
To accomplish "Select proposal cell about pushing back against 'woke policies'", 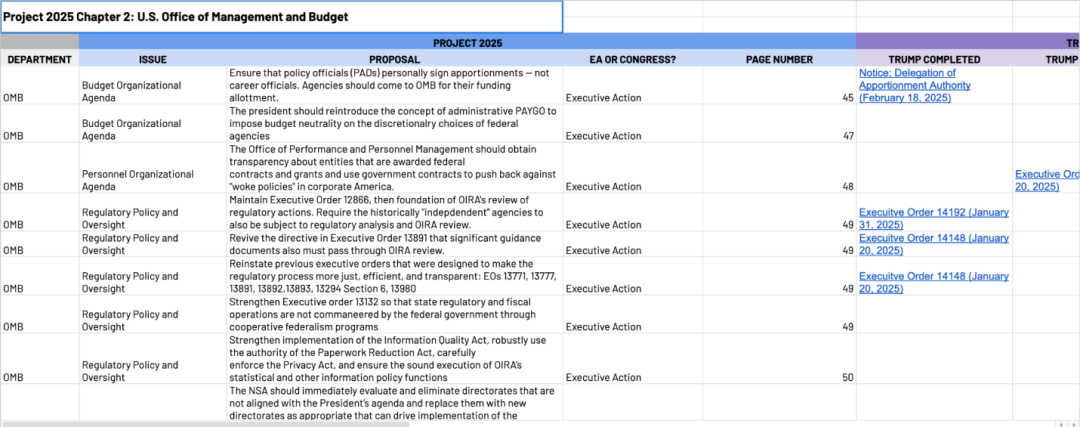I will pyautogui.click(x=394, y=168).
